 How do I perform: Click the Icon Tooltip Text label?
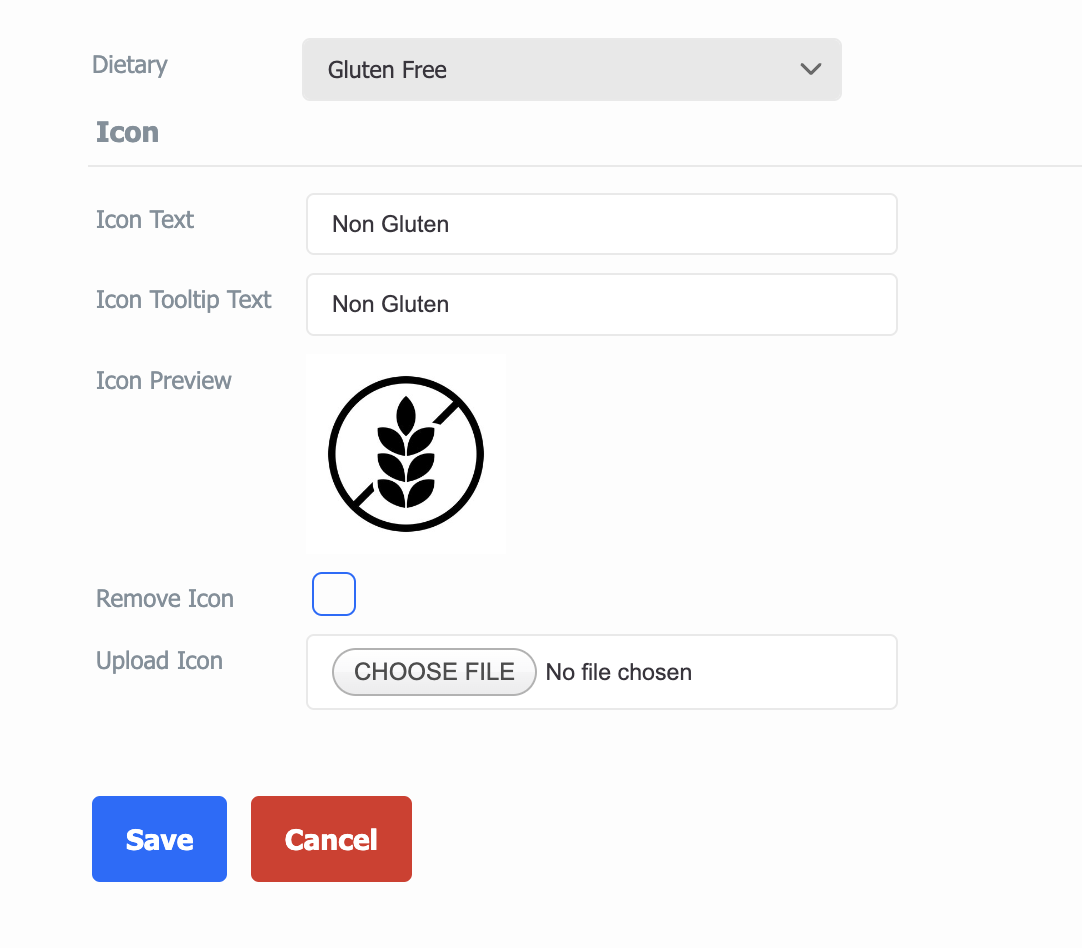(x=184, y=300)
